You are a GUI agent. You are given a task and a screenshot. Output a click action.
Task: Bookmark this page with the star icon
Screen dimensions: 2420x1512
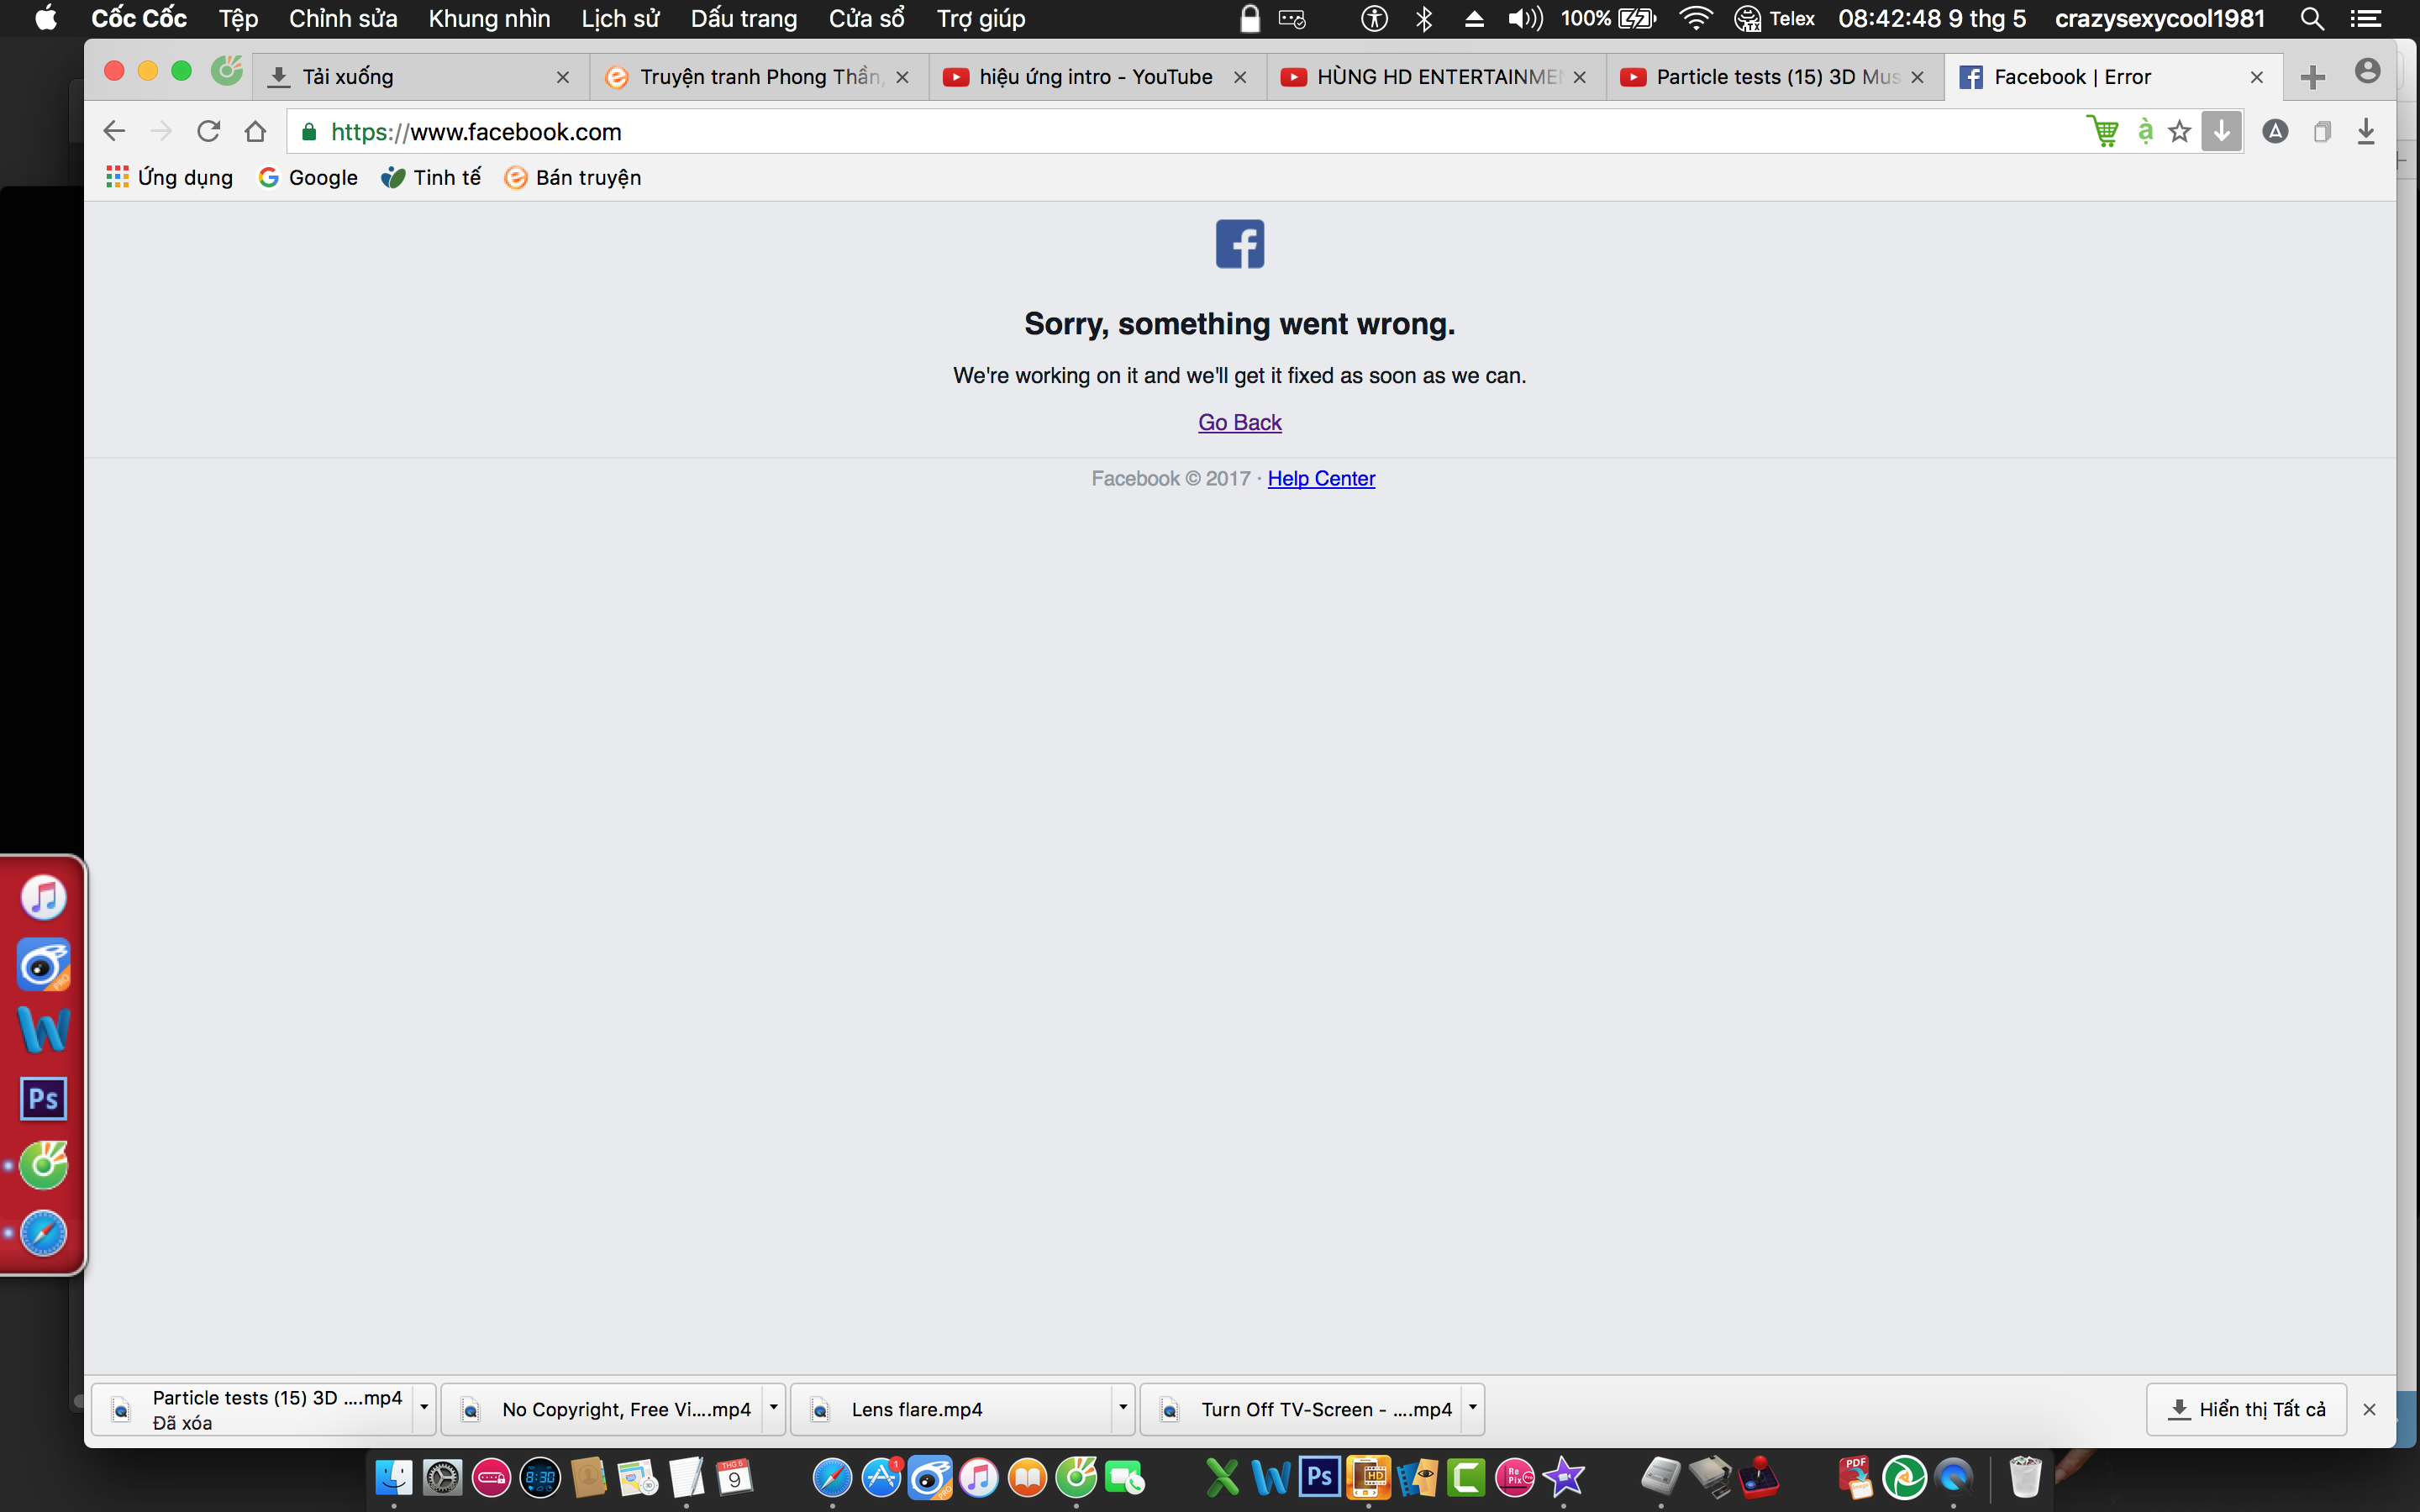(2180, 131)
